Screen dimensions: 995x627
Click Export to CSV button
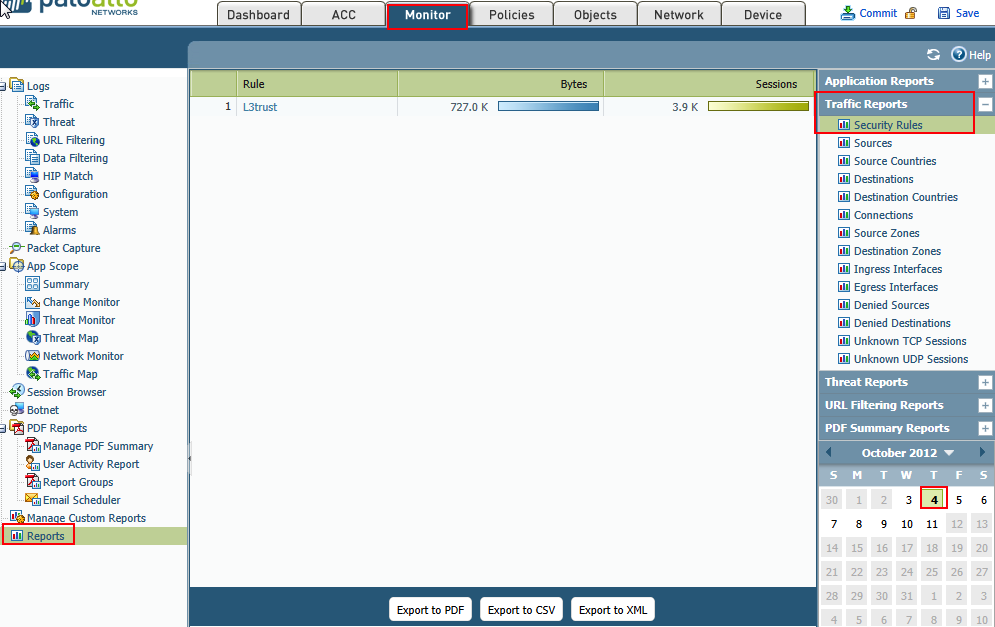coord(522,610)
